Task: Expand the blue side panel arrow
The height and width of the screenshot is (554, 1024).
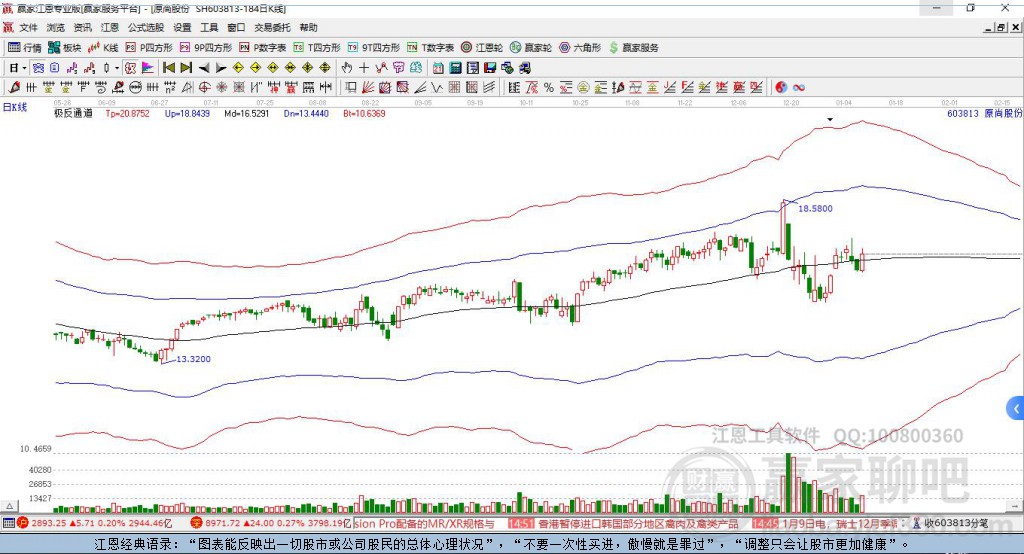Action: (1016, 409)
